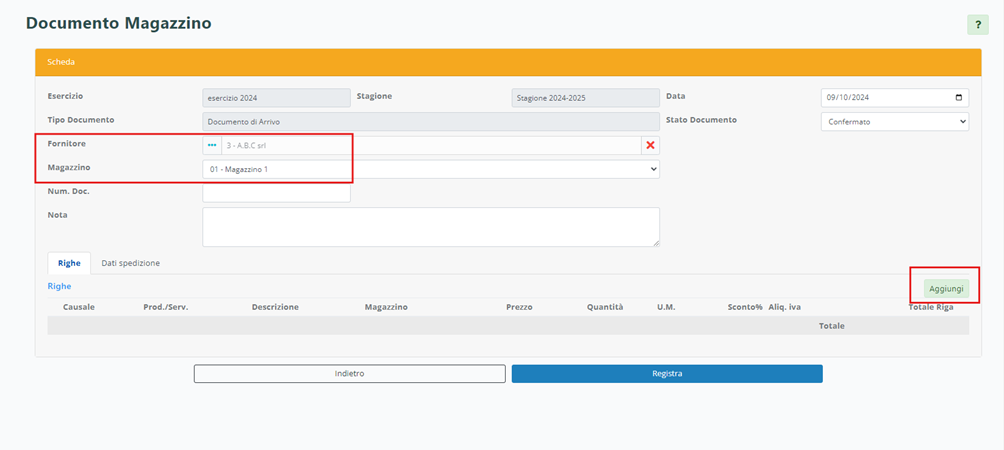
Task: Focus the Nota text area
Action: click(x=430, y=226)
